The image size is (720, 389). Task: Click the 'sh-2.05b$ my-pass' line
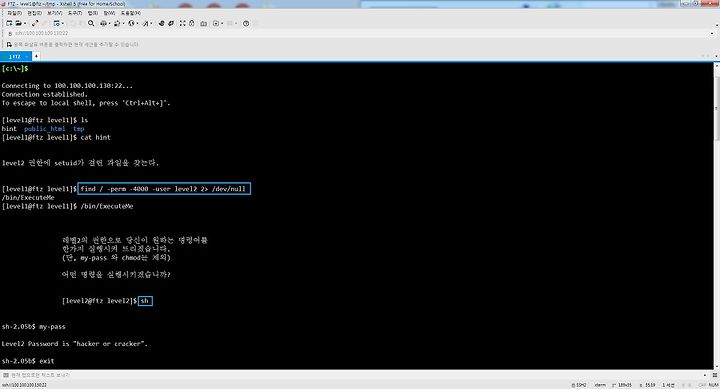34,327
